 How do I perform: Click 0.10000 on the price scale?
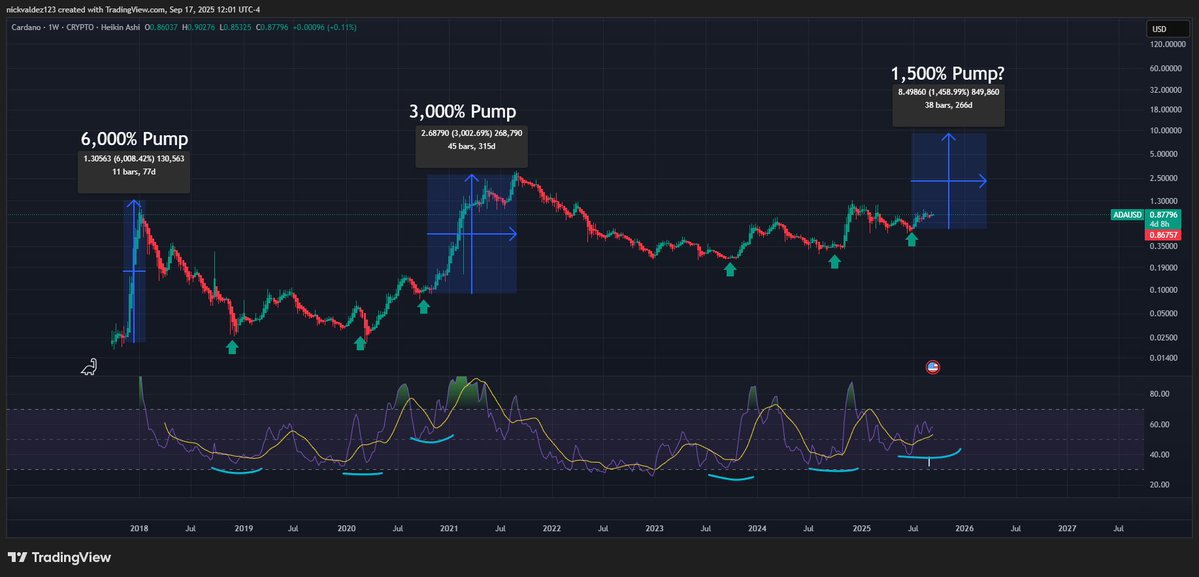1166,290
